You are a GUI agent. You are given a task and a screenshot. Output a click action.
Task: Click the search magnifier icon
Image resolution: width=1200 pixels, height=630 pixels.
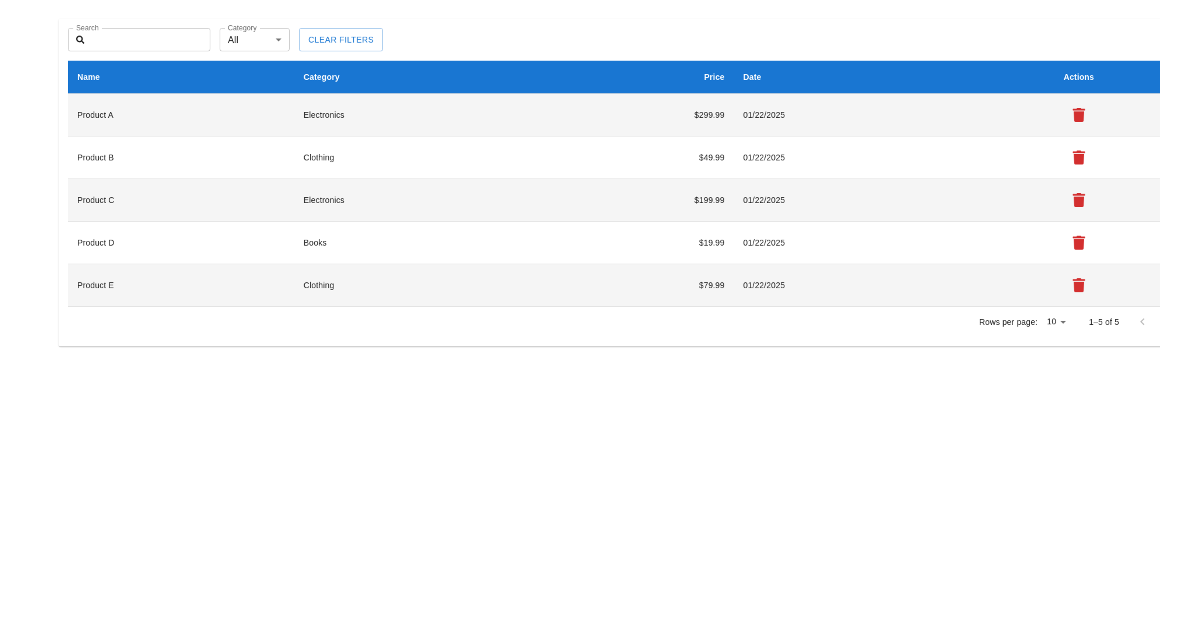click(x=80, y=39)
